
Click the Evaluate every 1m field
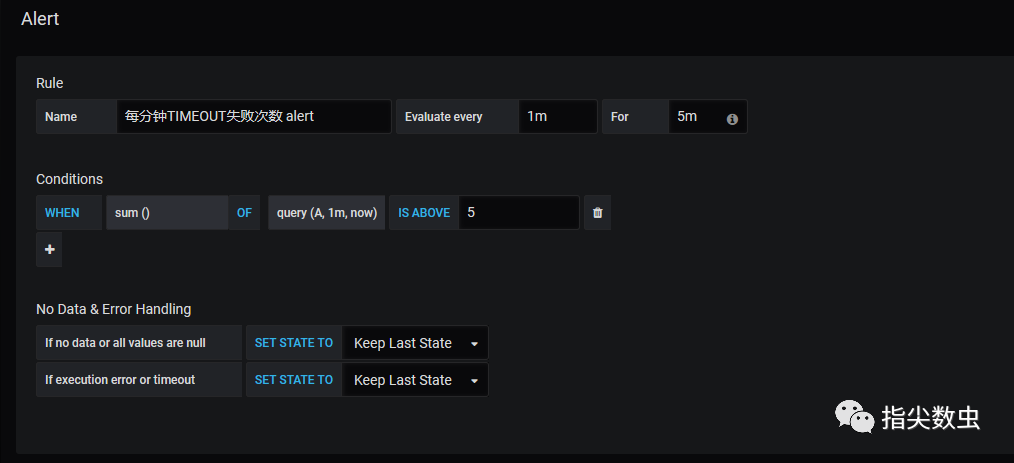coord(557,116)
